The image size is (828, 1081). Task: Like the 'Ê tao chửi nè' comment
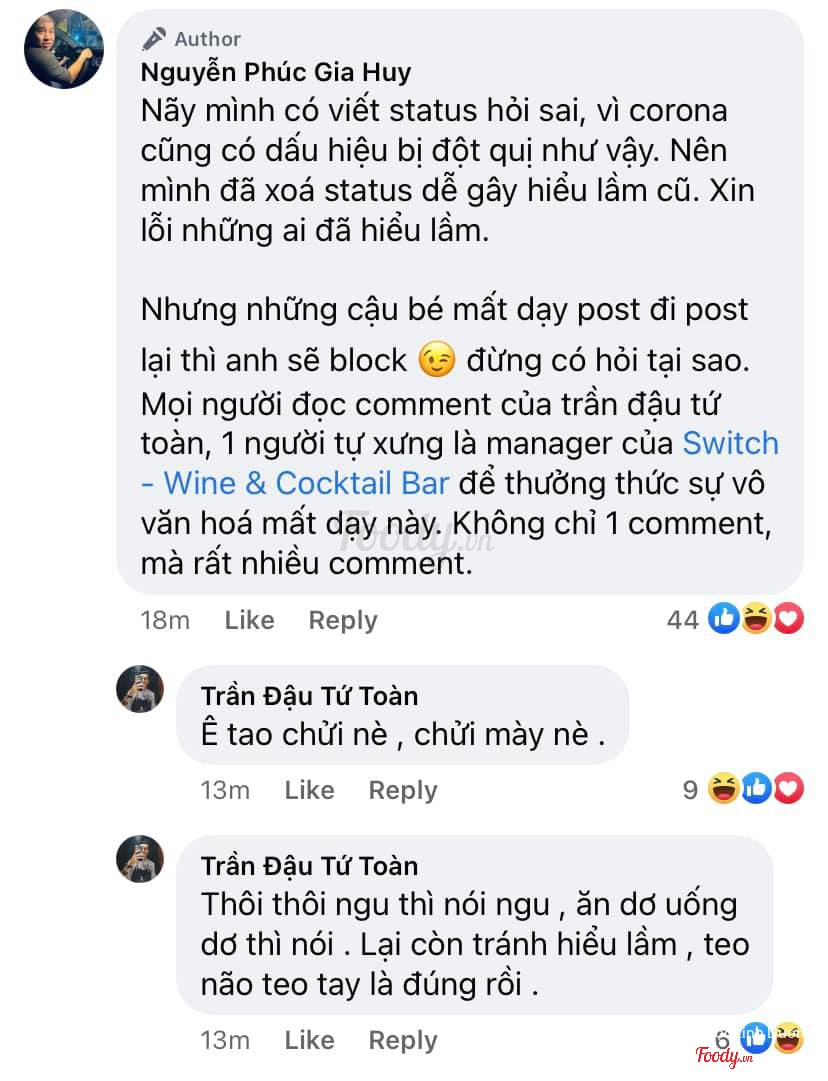point(310,790)
